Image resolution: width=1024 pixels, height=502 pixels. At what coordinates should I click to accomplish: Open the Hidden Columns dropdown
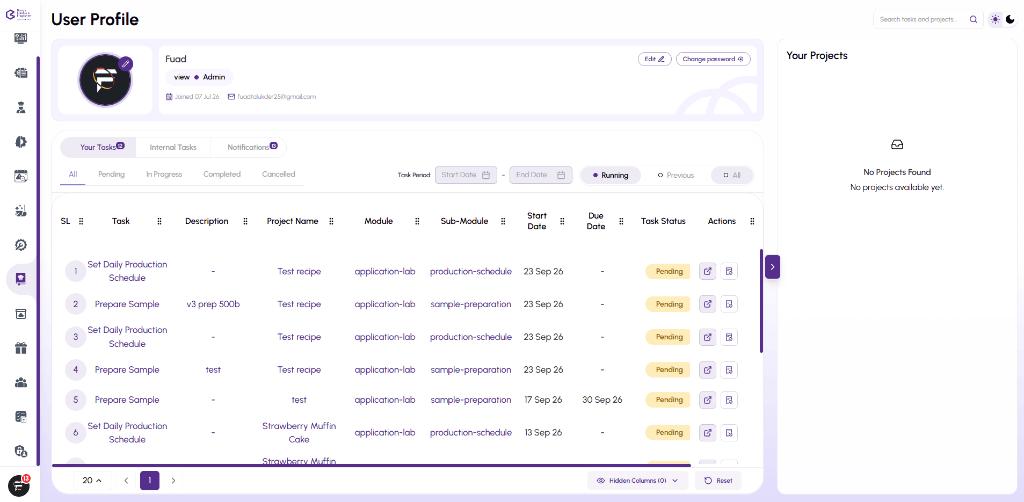coord(638,480)
